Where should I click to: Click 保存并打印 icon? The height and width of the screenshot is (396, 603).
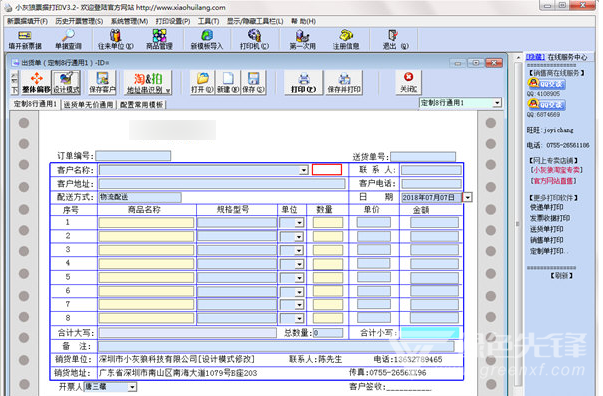point(344,83)
